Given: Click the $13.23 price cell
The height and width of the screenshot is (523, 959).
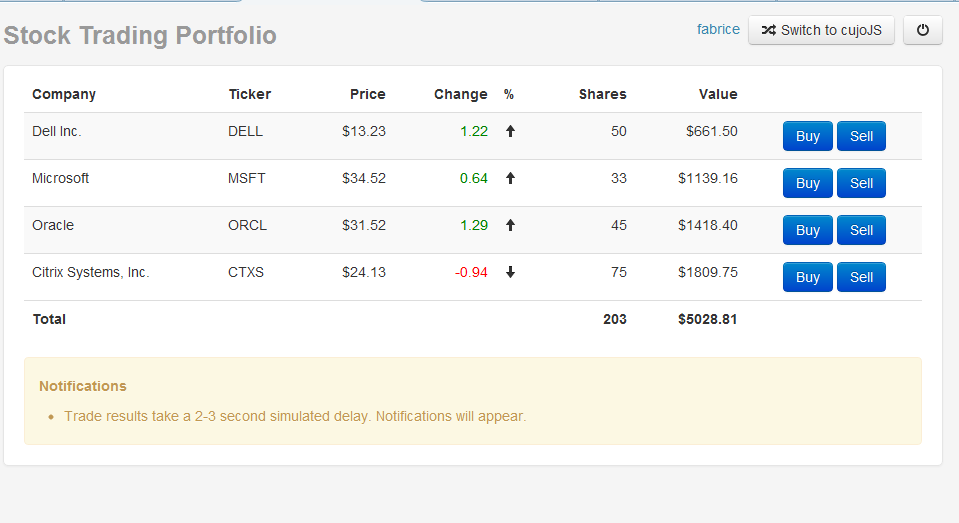Looking at the screenshot, I should point(364,131).
